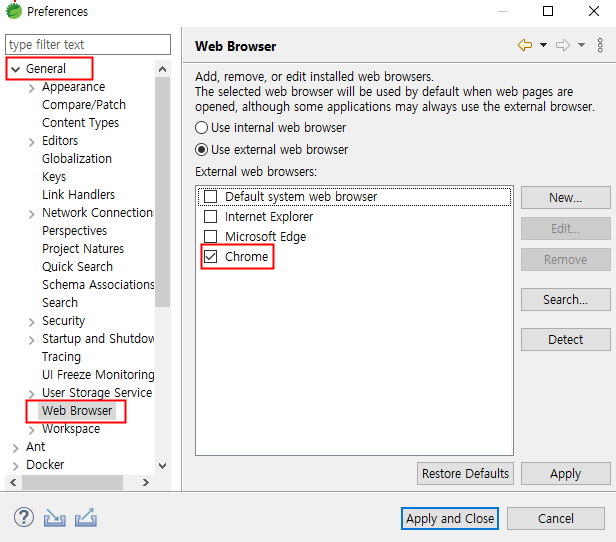
Task: Click the Apply button
Action: tap(565, 474)
